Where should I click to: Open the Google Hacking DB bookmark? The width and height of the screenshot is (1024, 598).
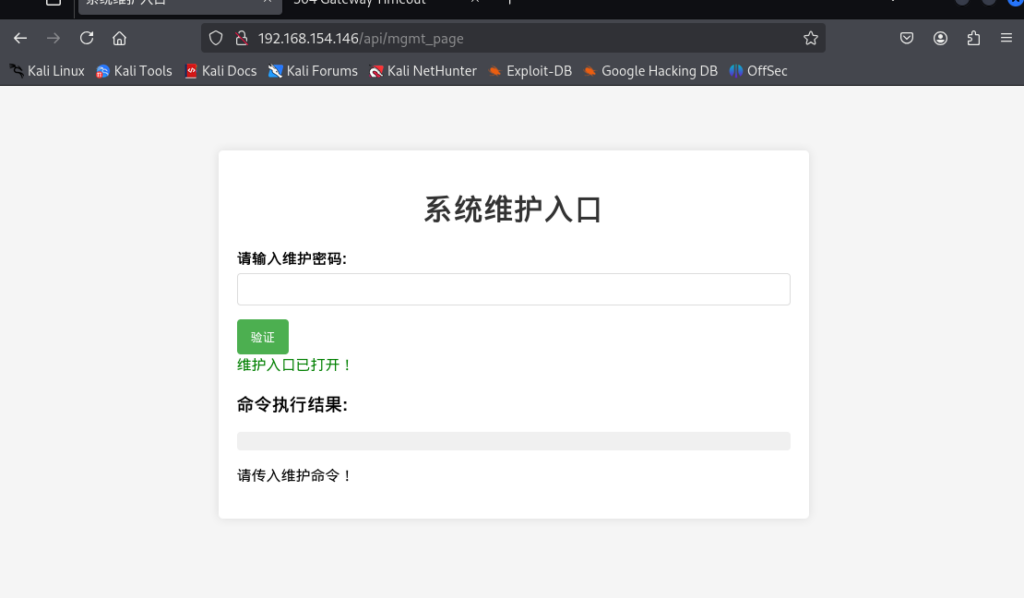click(650, 71)
